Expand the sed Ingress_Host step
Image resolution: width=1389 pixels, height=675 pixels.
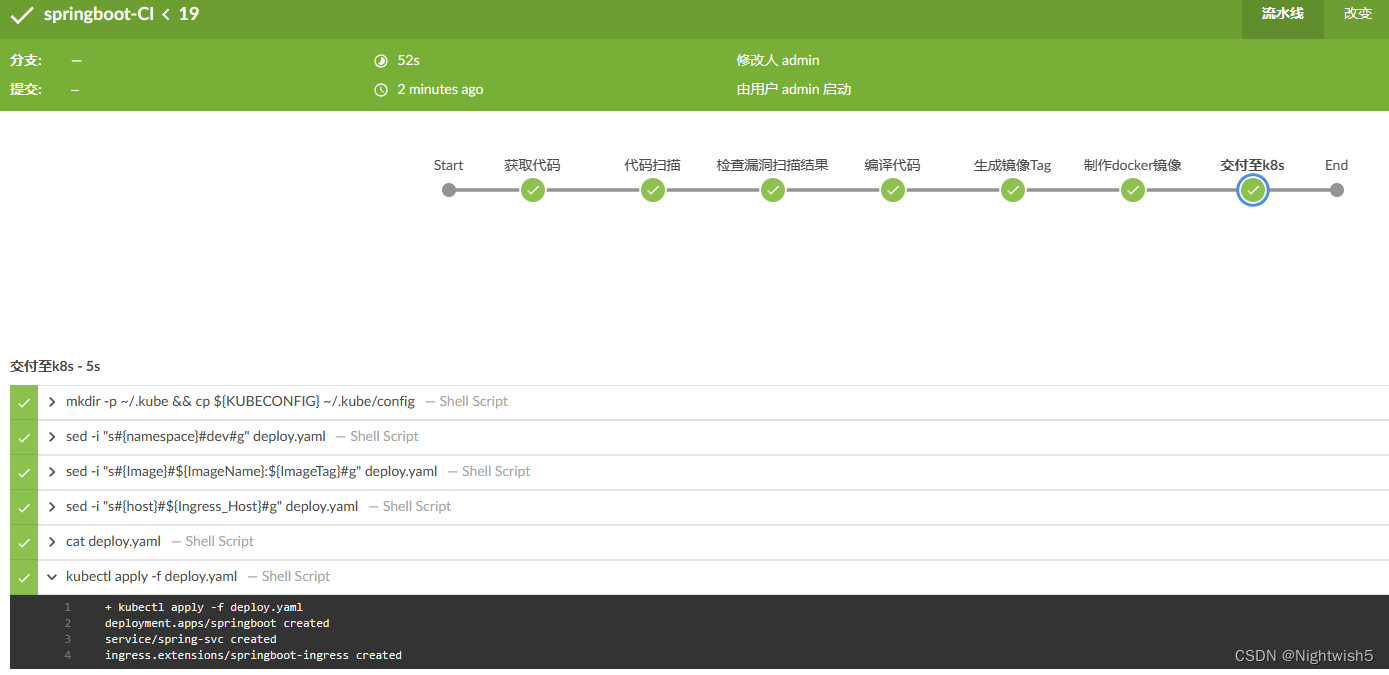[52, 507]
